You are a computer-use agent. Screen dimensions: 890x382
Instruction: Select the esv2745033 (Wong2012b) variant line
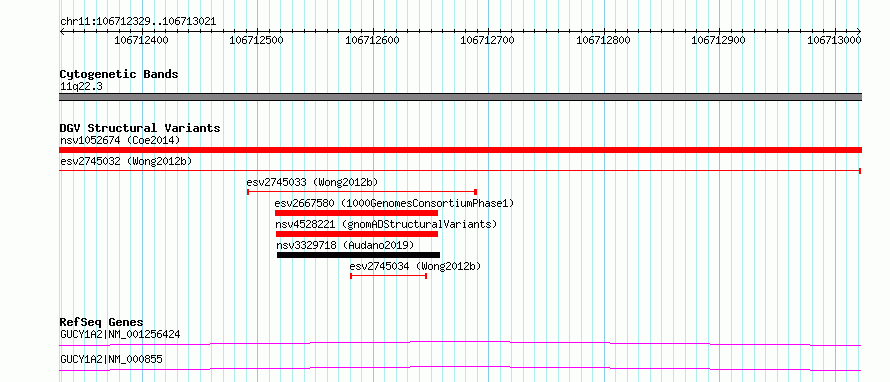[362, 192]
